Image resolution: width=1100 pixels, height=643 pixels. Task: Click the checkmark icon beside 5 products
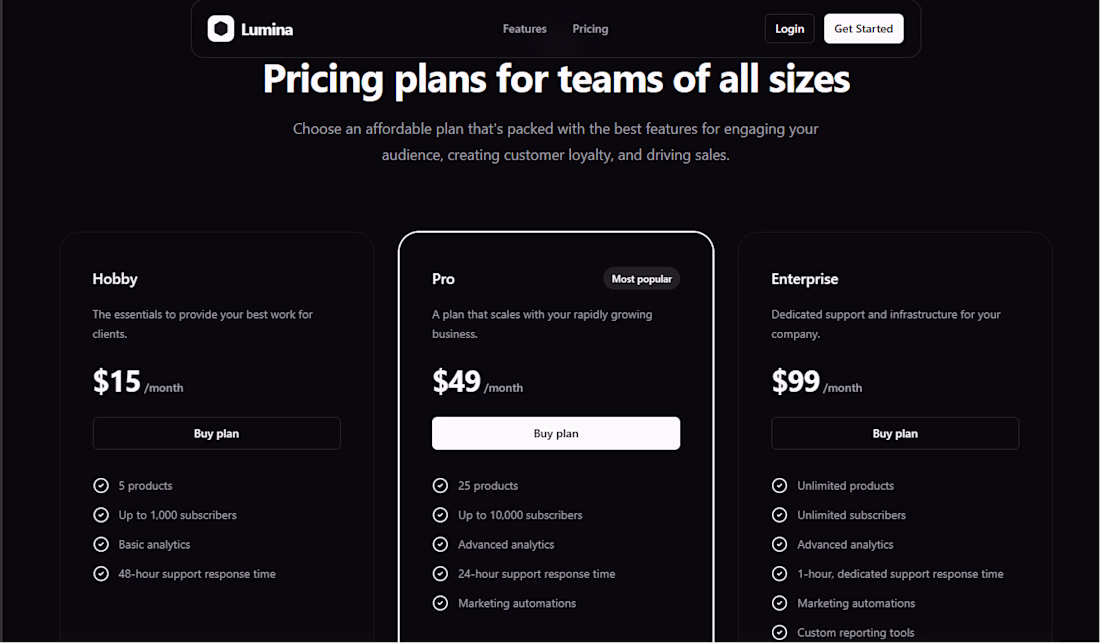click(x=101, y=485)
